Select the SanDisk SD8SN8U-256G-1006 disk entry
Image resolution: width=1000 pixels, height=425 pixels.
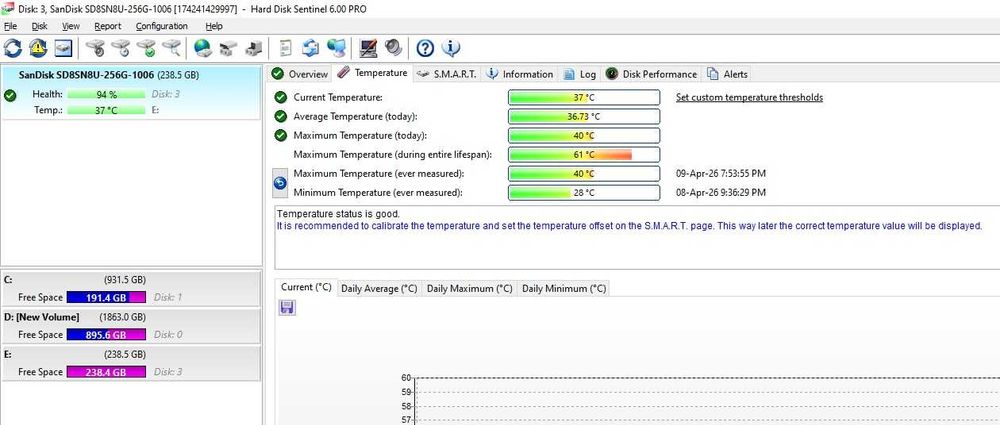(x=131, y=92)
